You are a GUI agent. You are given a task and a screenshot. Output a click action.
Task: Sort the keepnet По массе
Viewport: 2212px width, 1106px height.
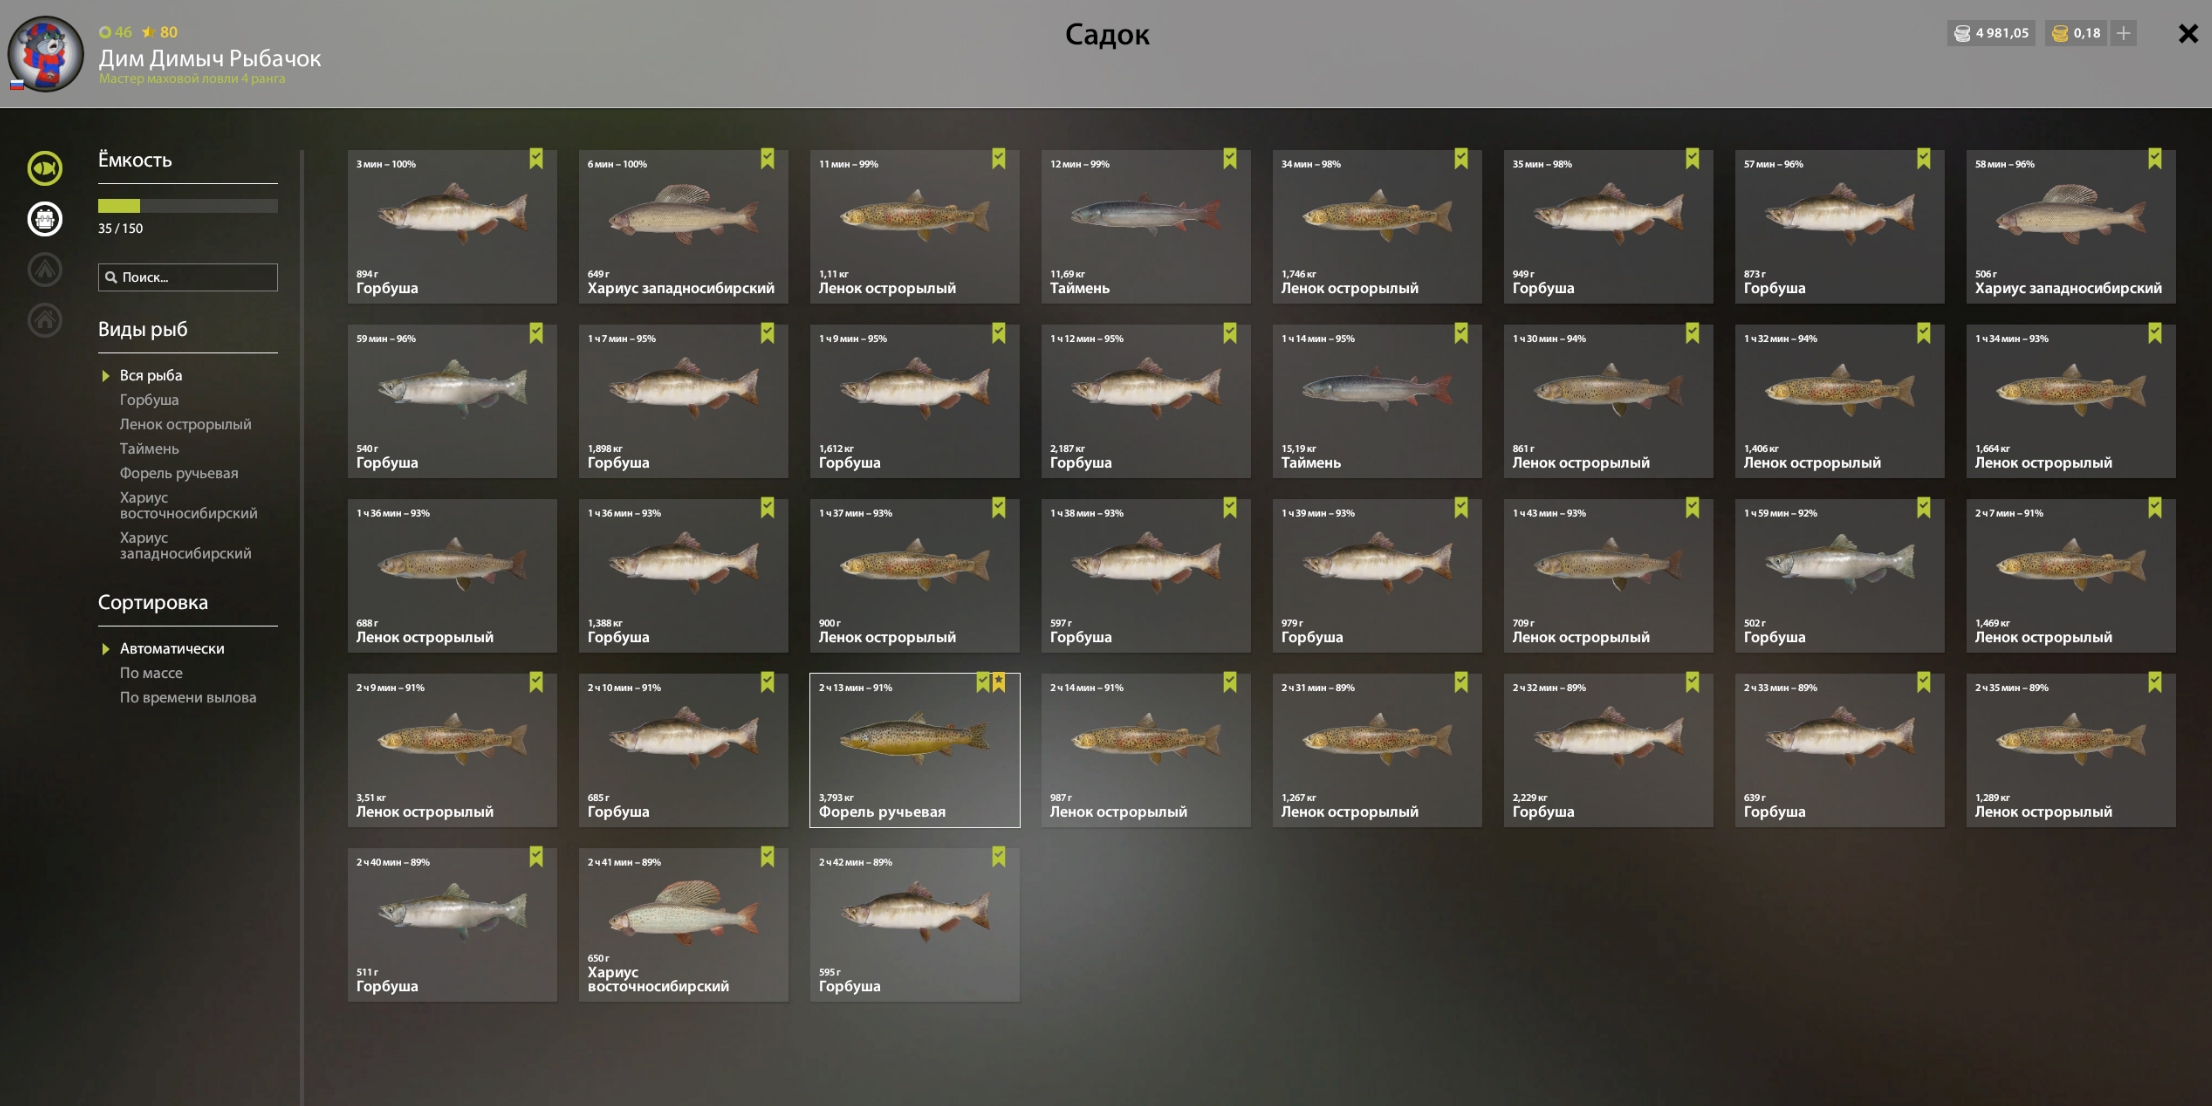[151, 673]
